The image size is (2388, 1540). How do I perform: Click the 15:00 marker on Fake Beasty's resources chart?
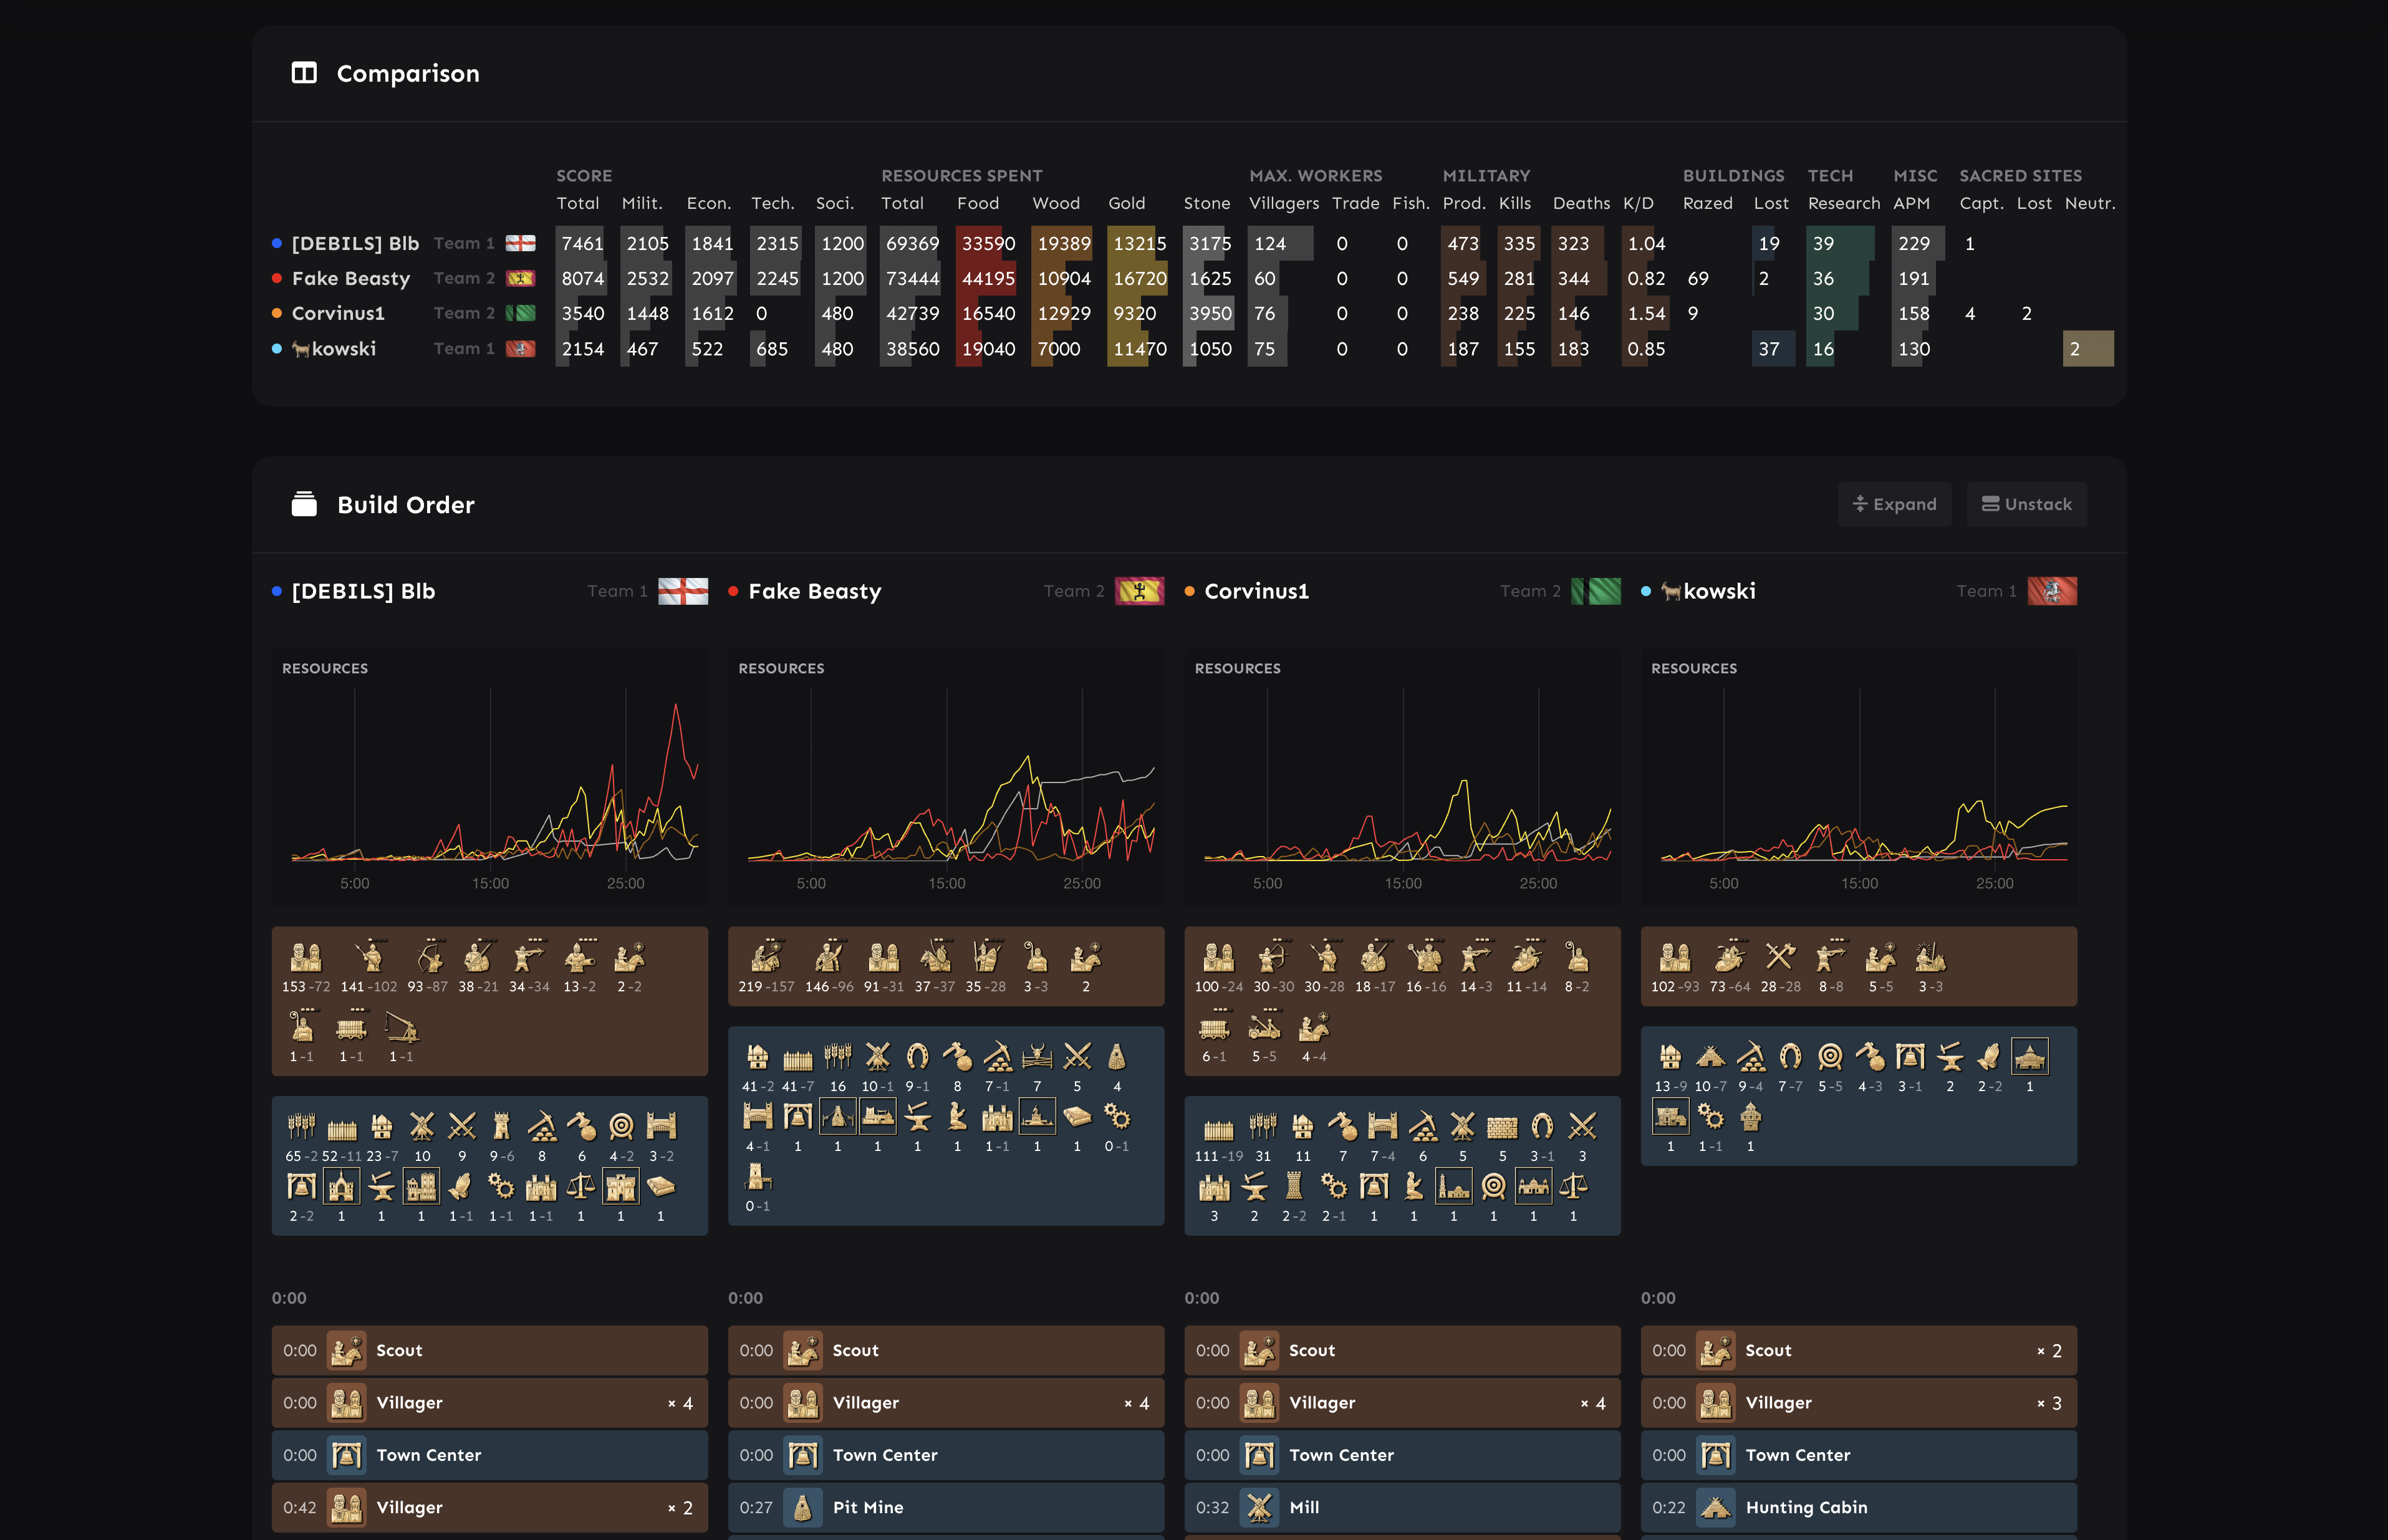click(946, 883)
